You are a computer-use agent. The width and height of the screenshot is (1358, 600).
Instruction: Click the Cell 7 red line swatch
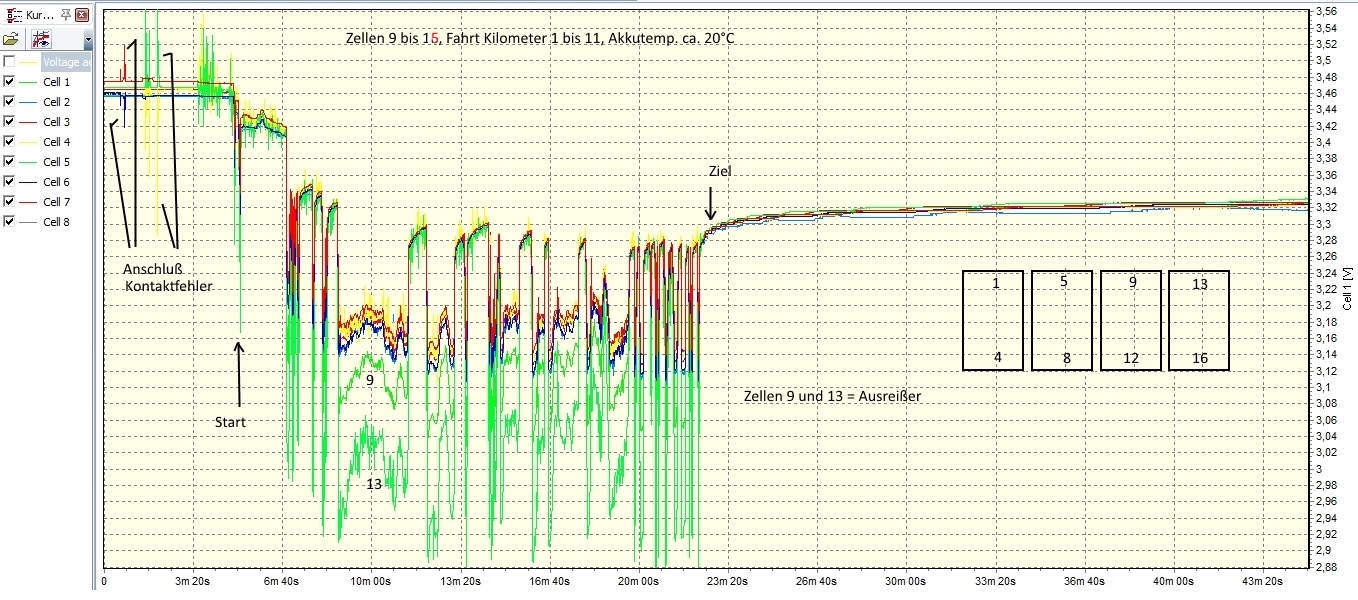coord(28,202)
